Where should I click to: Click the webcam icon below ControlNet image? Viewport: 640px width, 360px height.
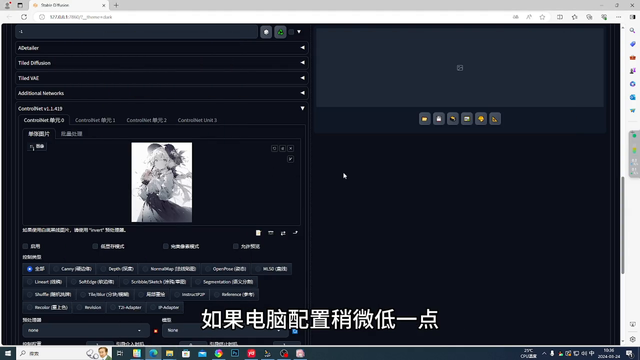[271, 233]
